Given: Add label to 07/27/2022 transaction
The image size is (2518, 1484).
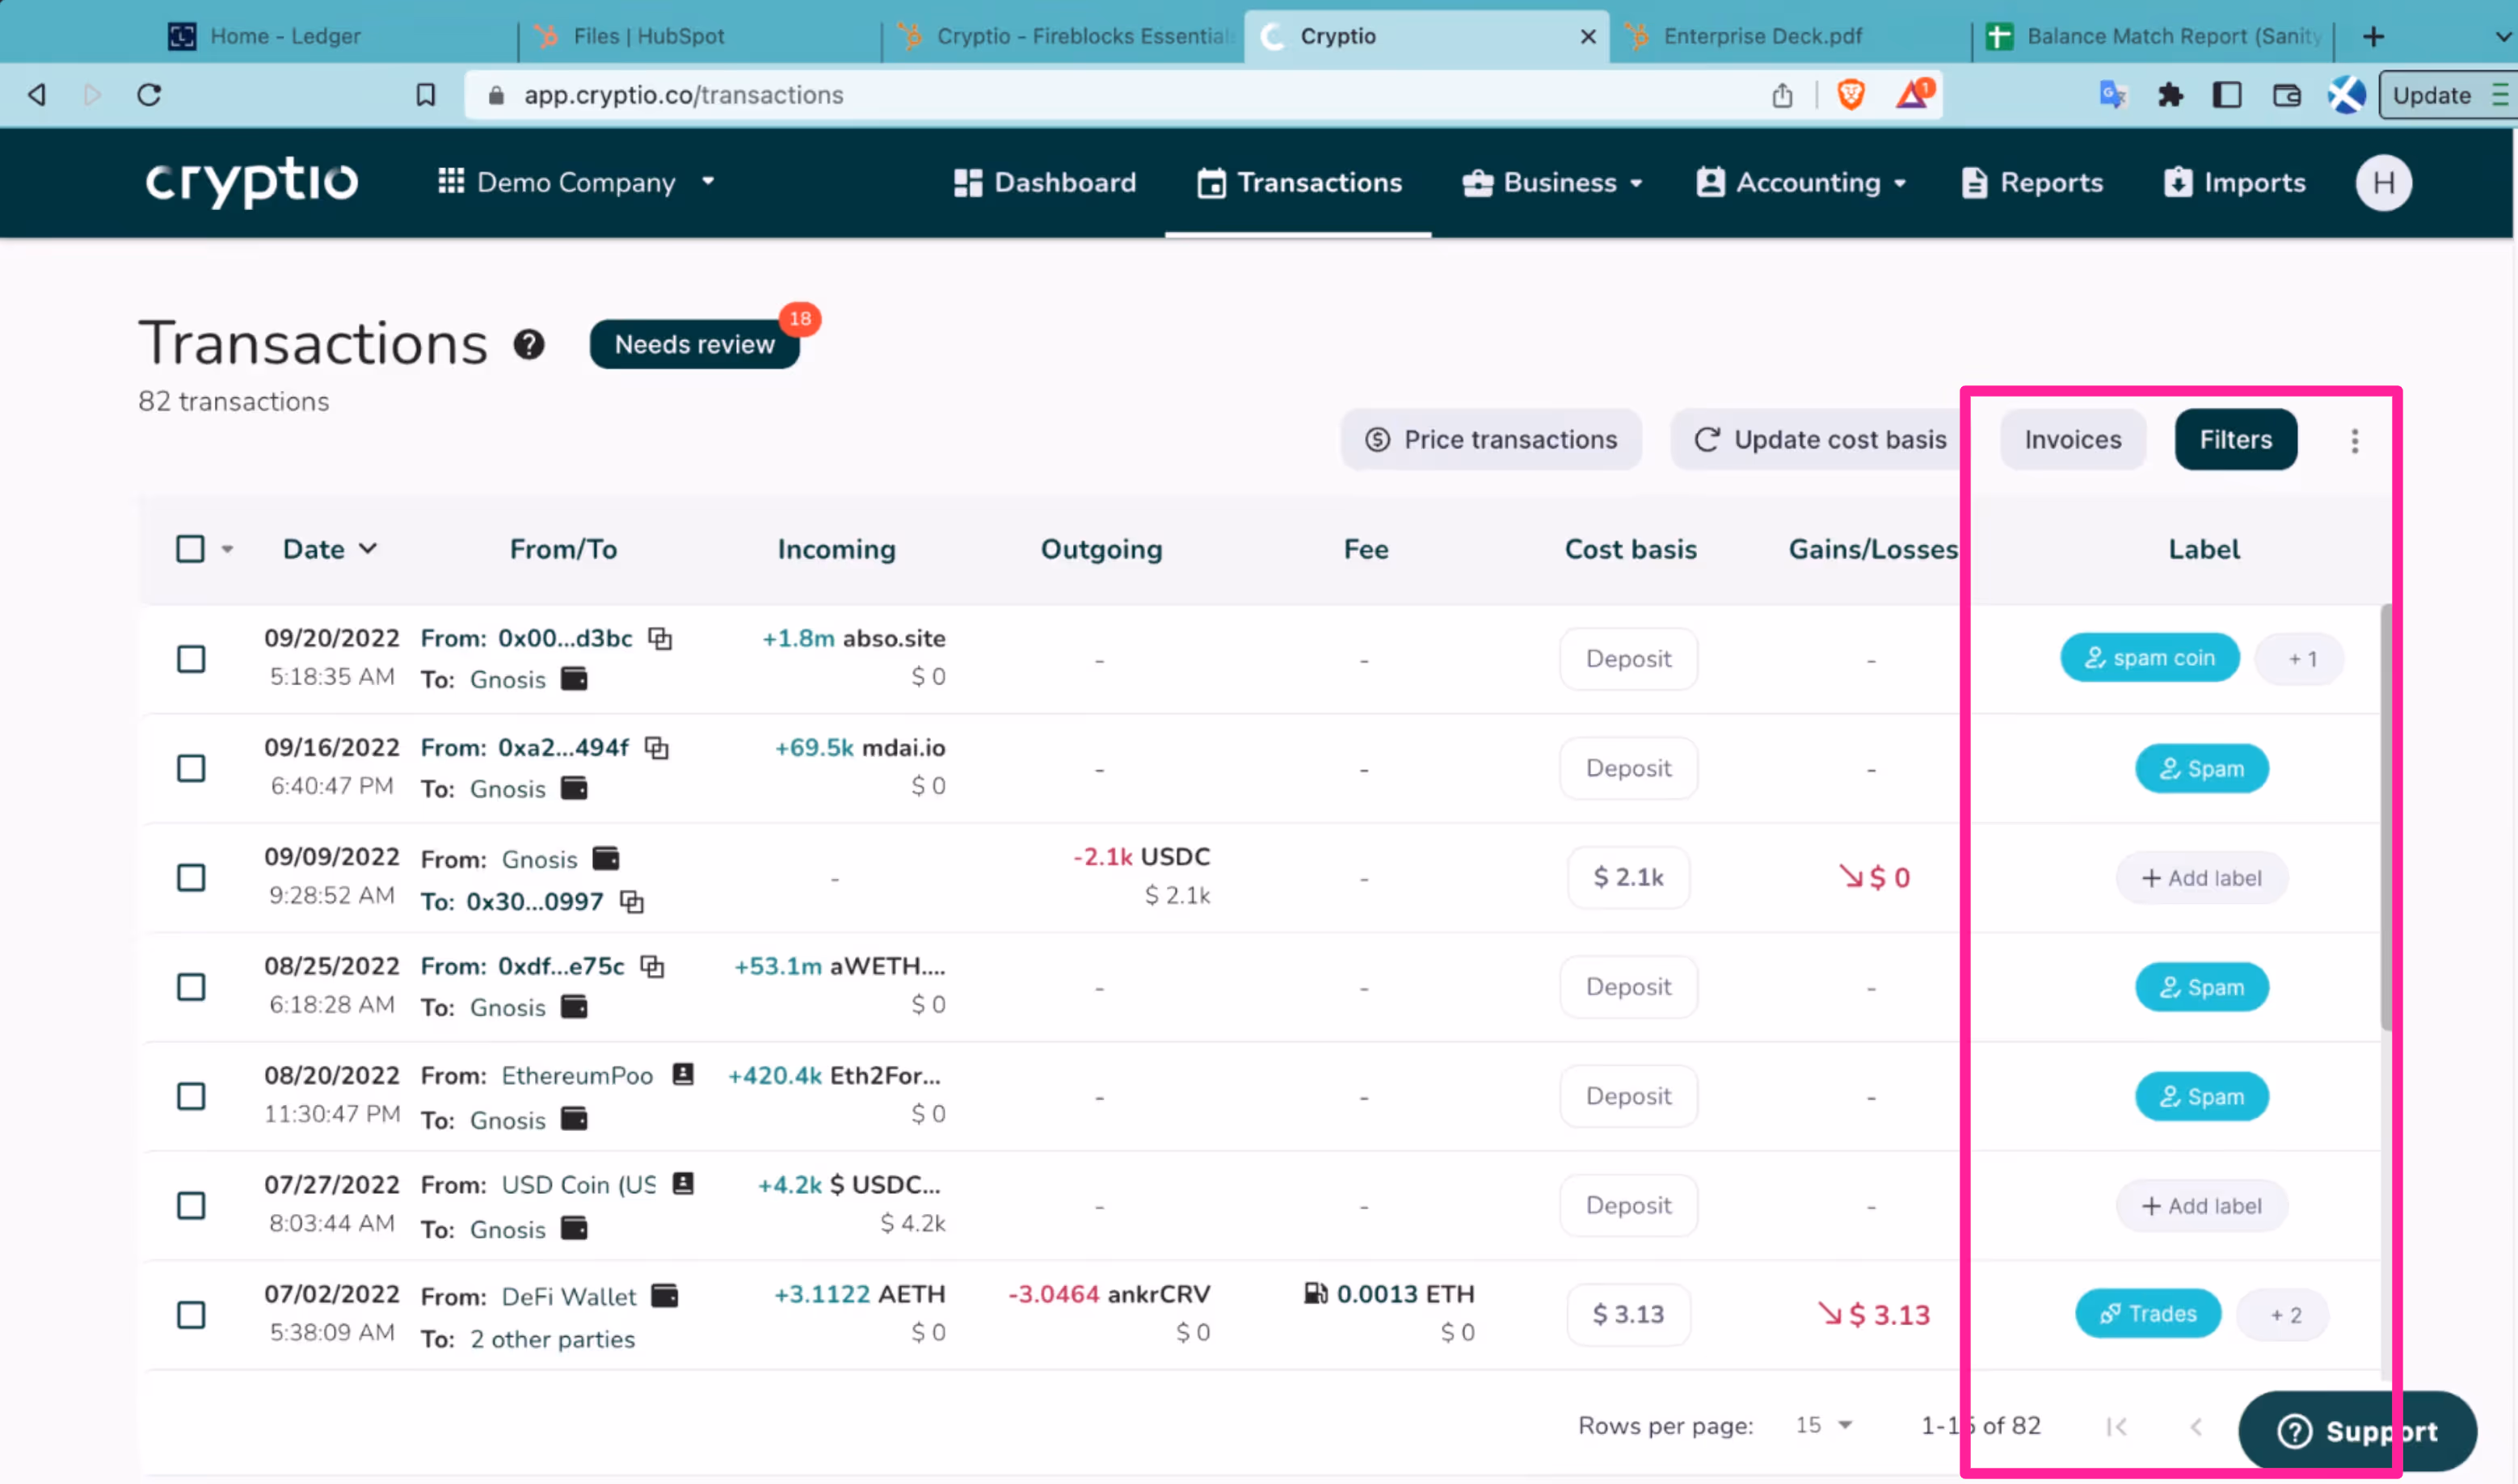Looking at the screenshot, I should [x=2201, y=1206].
